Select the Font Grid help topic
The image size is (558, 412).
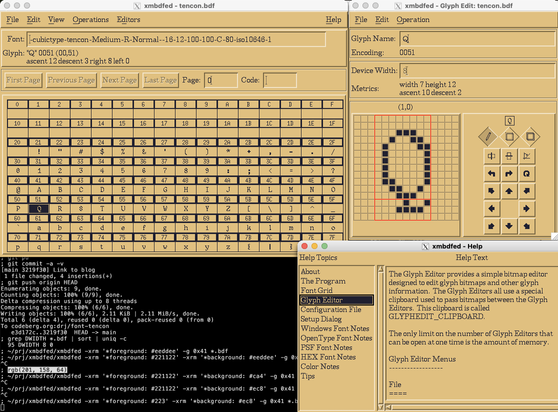point(316,290)
